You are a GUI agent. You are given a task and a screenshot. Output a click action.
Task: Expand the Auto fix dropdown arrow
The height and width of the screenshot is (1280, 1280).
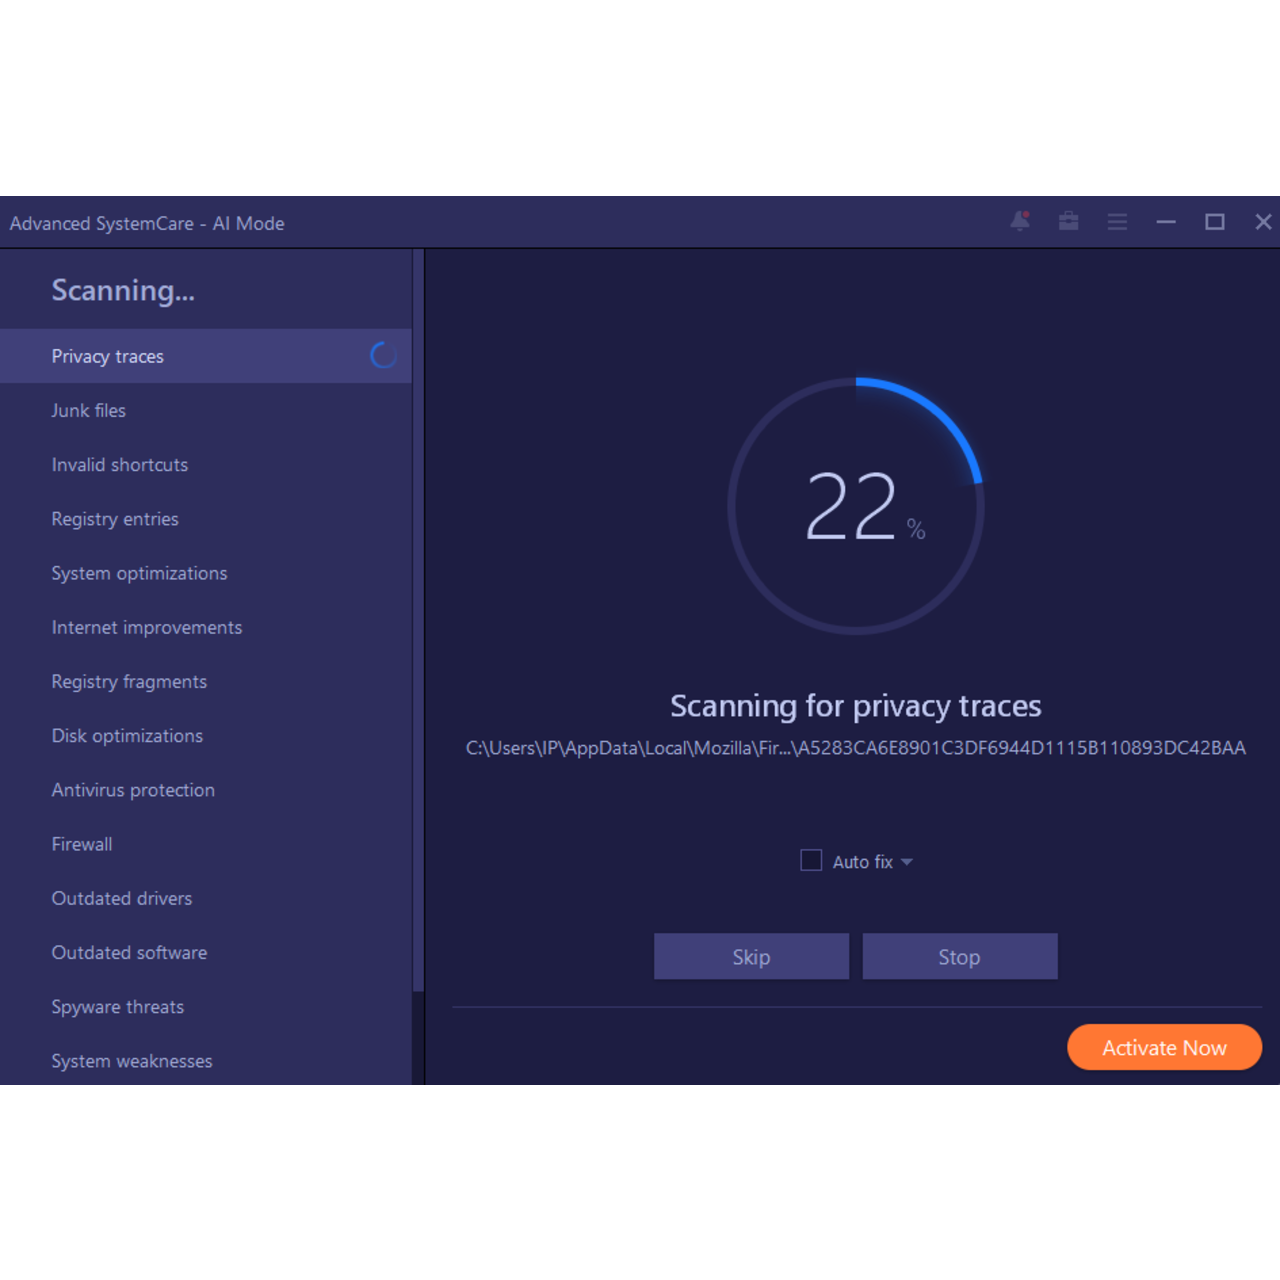click(907, 862)
